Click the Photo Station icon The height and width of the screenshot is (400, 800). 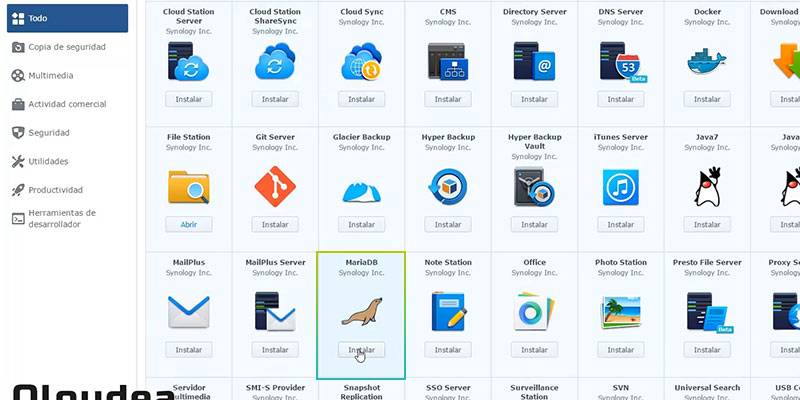click(620, 312)
